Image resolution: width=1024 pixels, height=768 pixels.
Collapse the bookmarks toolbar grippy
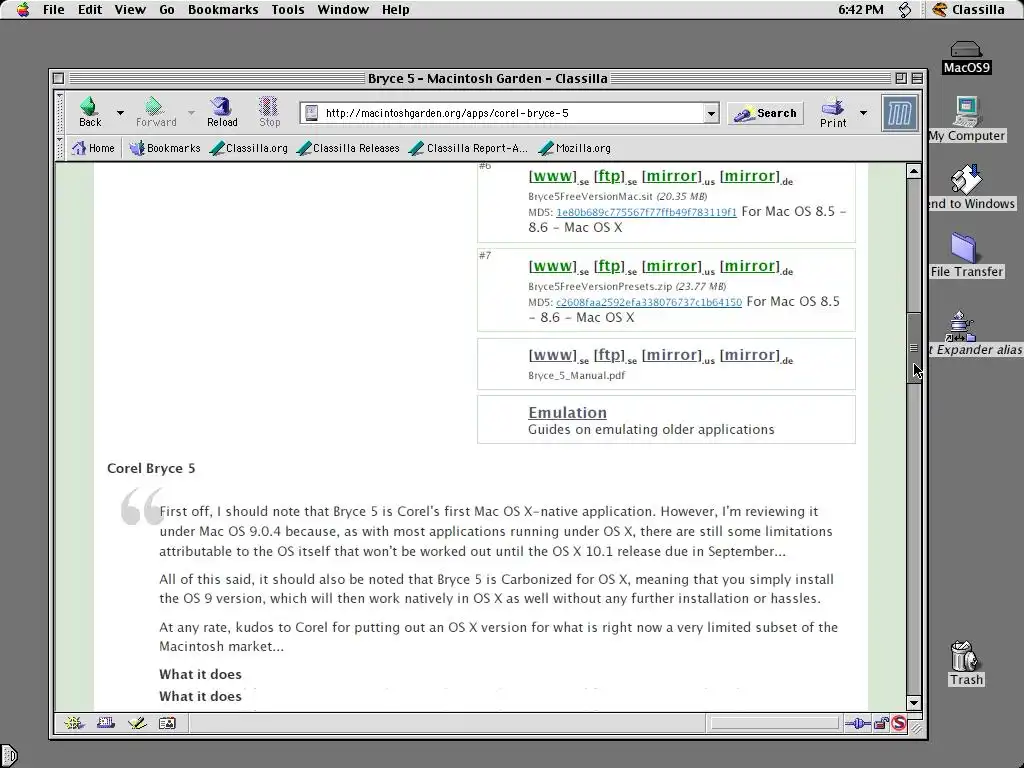pos(60,148)
